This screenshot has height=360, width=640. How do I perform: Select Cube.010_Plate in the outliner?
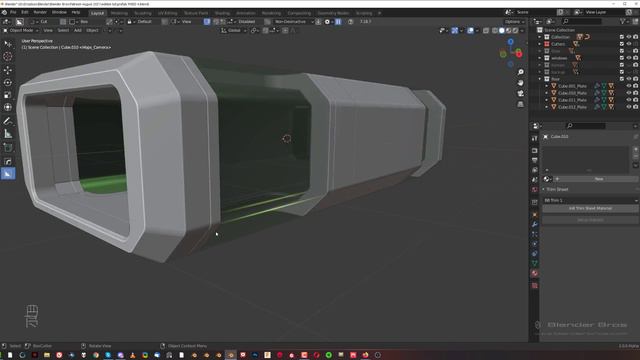coord(572,93)
